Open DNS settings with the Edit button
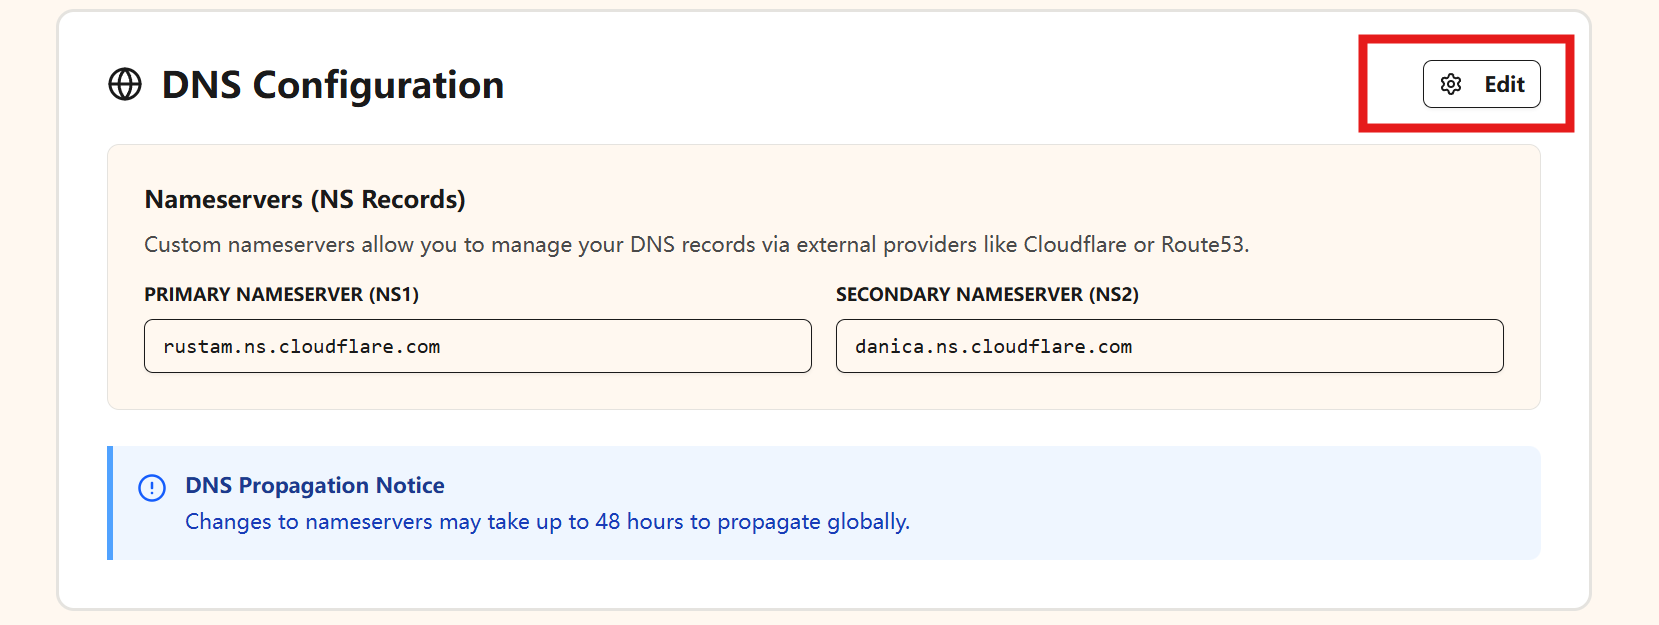The height and width of the screenshot is (625, 1659). (x=1481, y=84)
